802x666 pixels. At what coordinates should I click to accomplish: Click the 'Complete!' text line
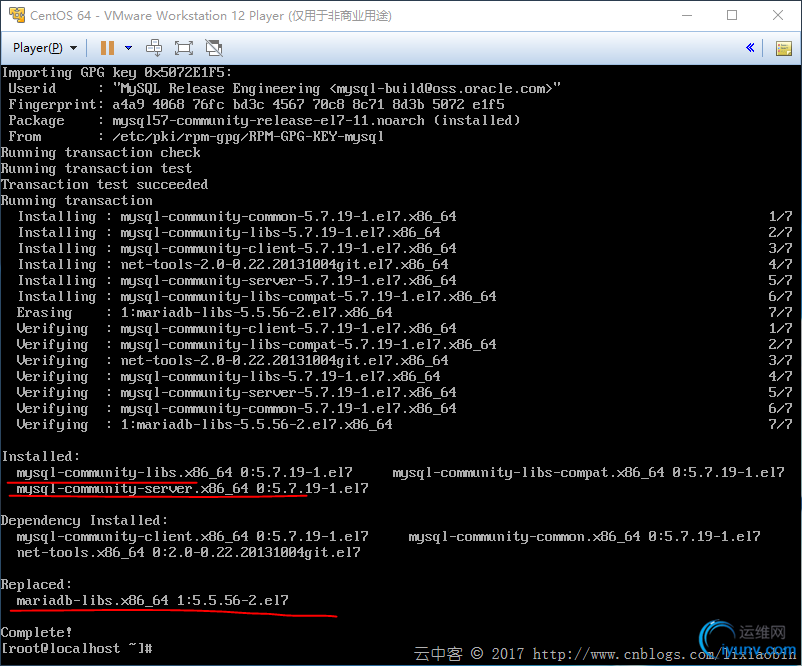37,632
